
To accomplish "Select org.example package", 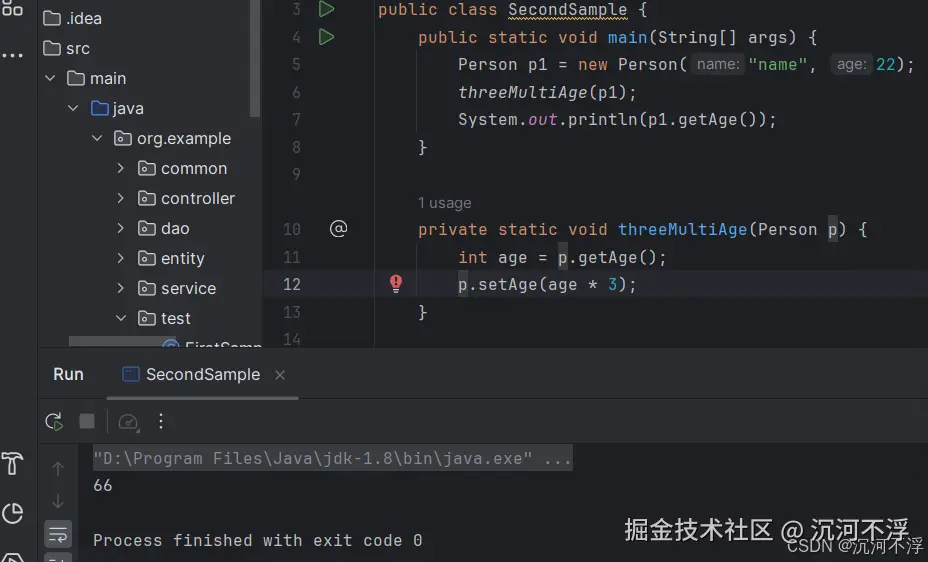I will coord(172,138).
